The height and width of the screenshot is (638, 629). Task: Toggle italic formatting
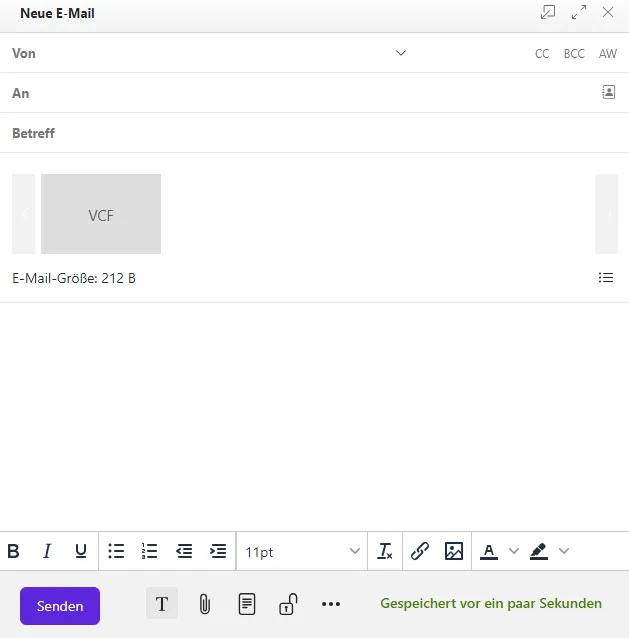[47, 551]
